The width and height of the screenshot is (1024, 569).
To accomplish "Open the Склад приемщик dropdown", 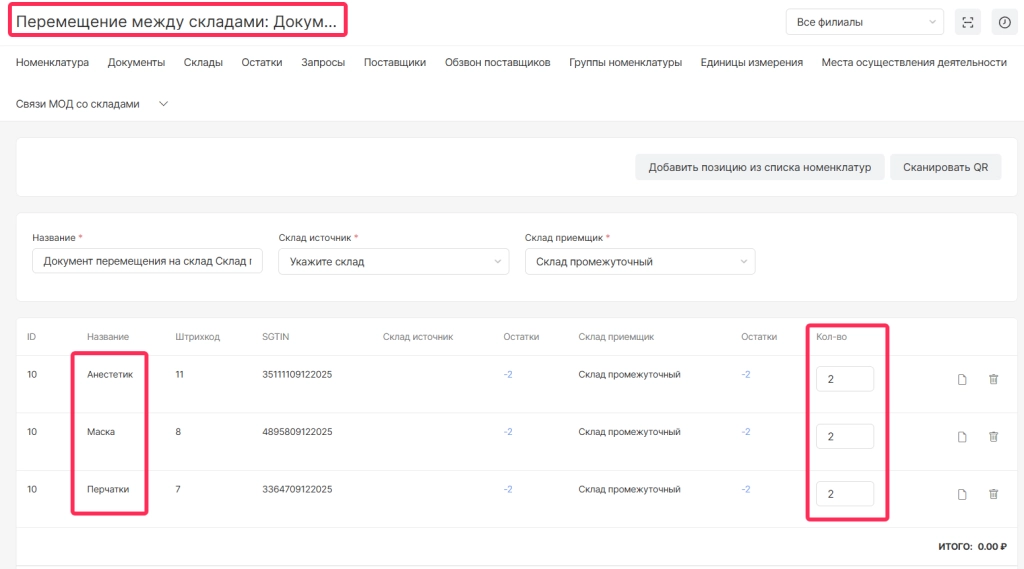I will (x=640, y=262).
